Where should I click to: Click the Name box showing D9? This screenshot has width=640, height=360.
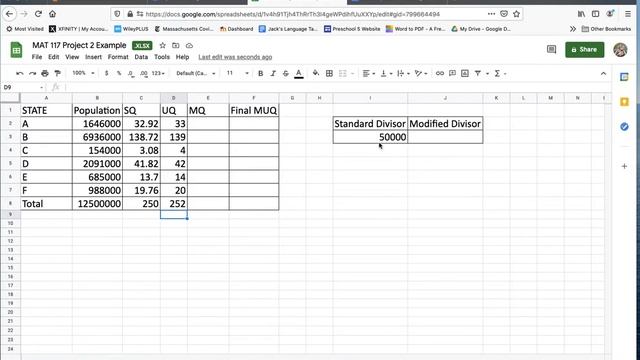(x=23, y=87)
